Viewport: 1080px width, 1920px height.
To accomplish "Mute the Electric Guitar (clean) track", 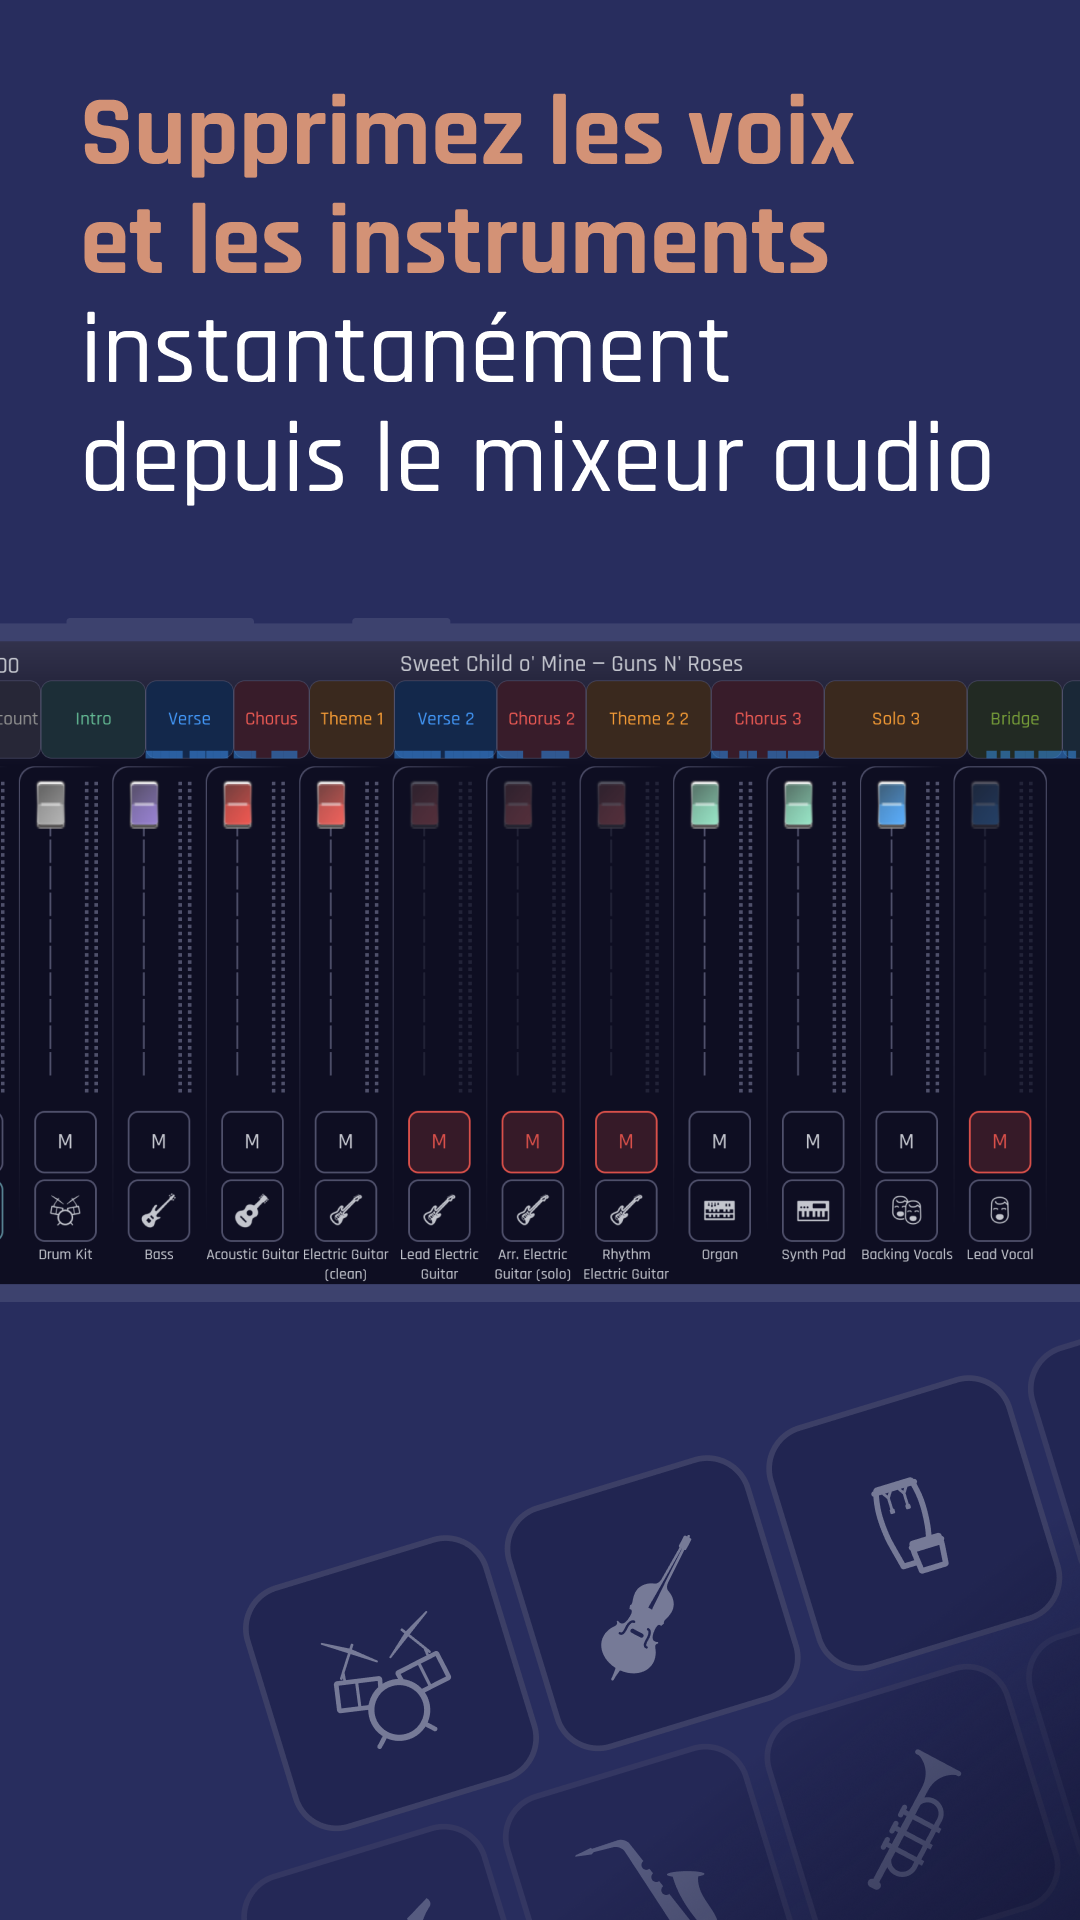I will coord(346,1142).
